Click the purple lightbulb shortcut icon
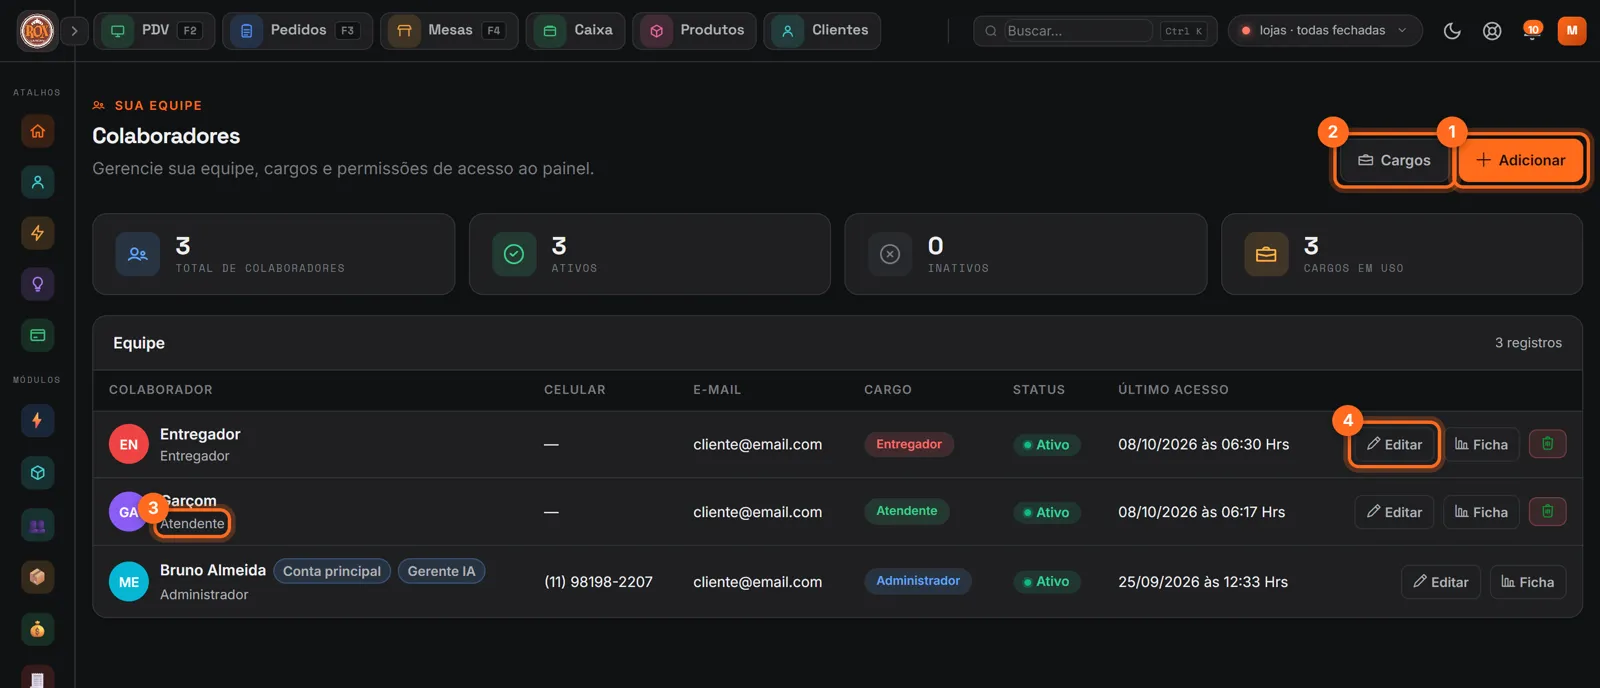 click(38, 284)
